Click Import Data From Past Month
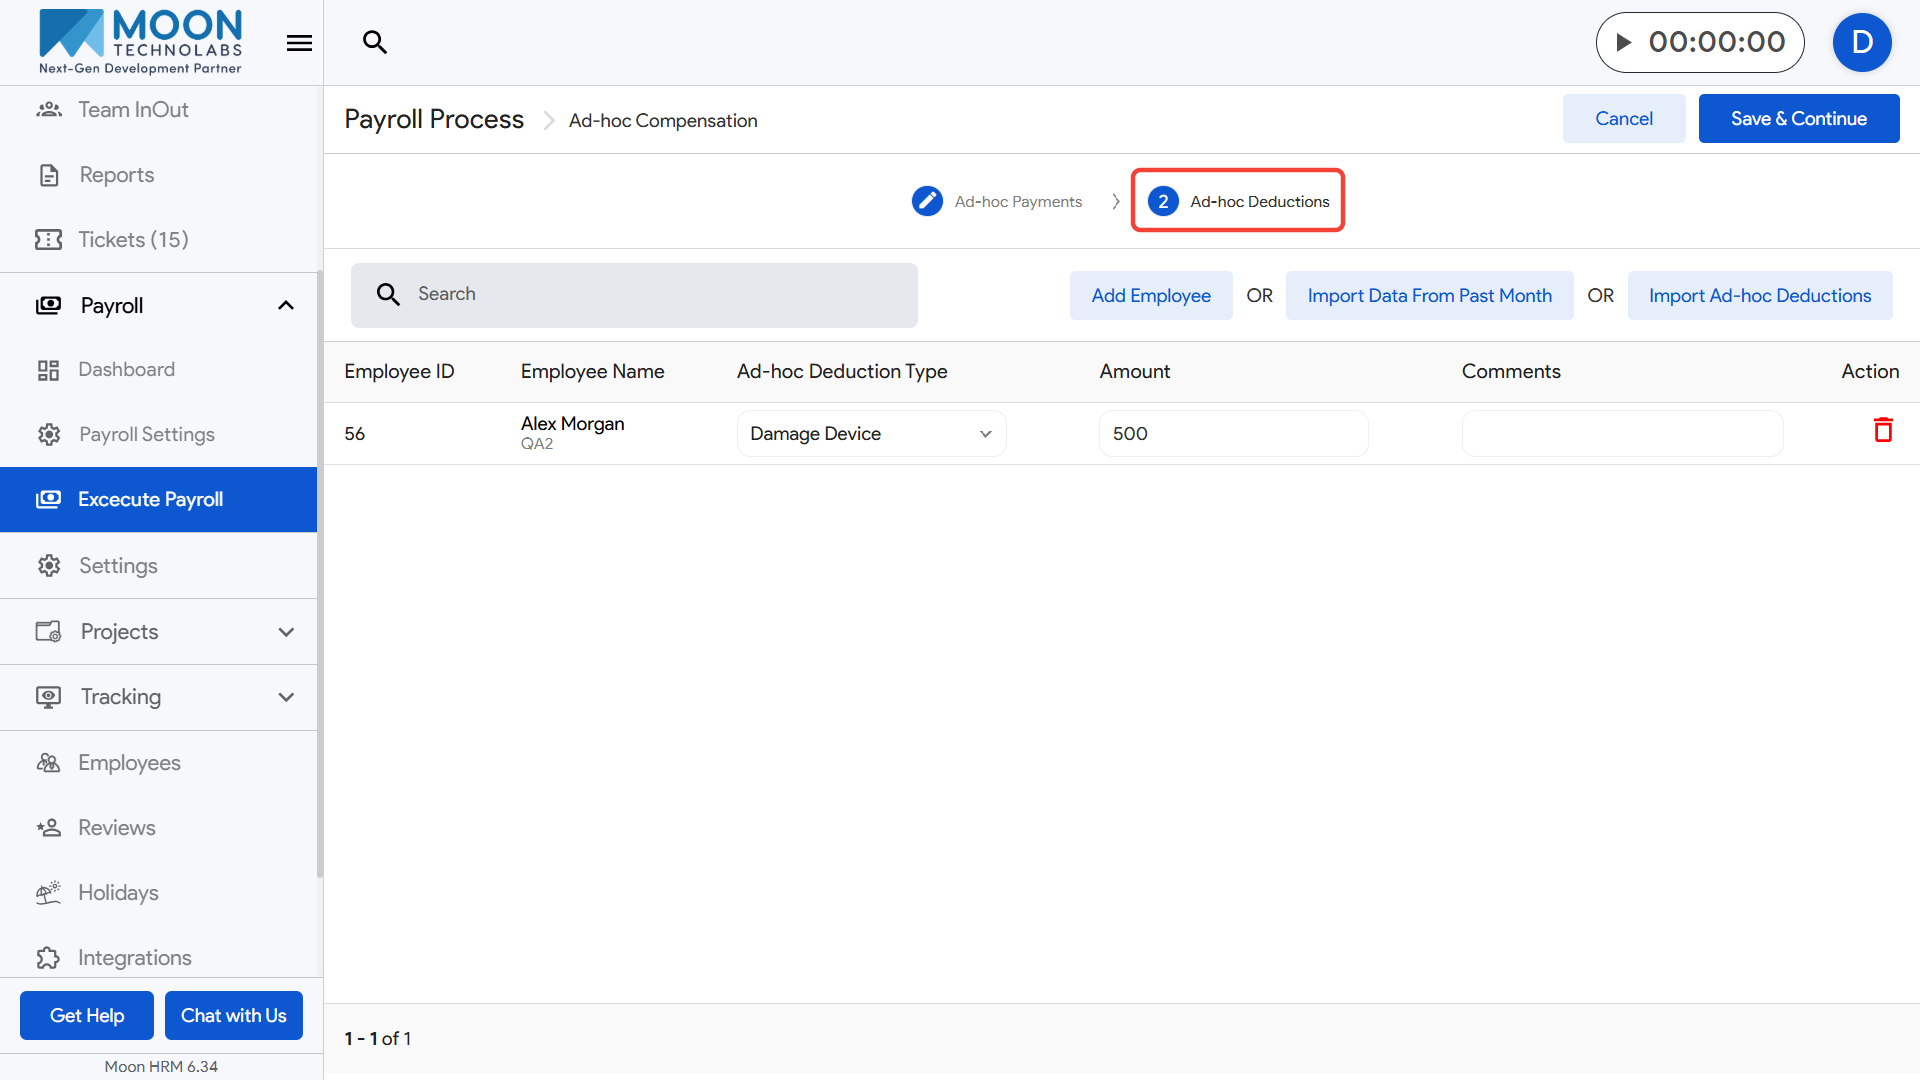The width and height of the screenshot is (1920, 1080). (x=1429, y=296)
